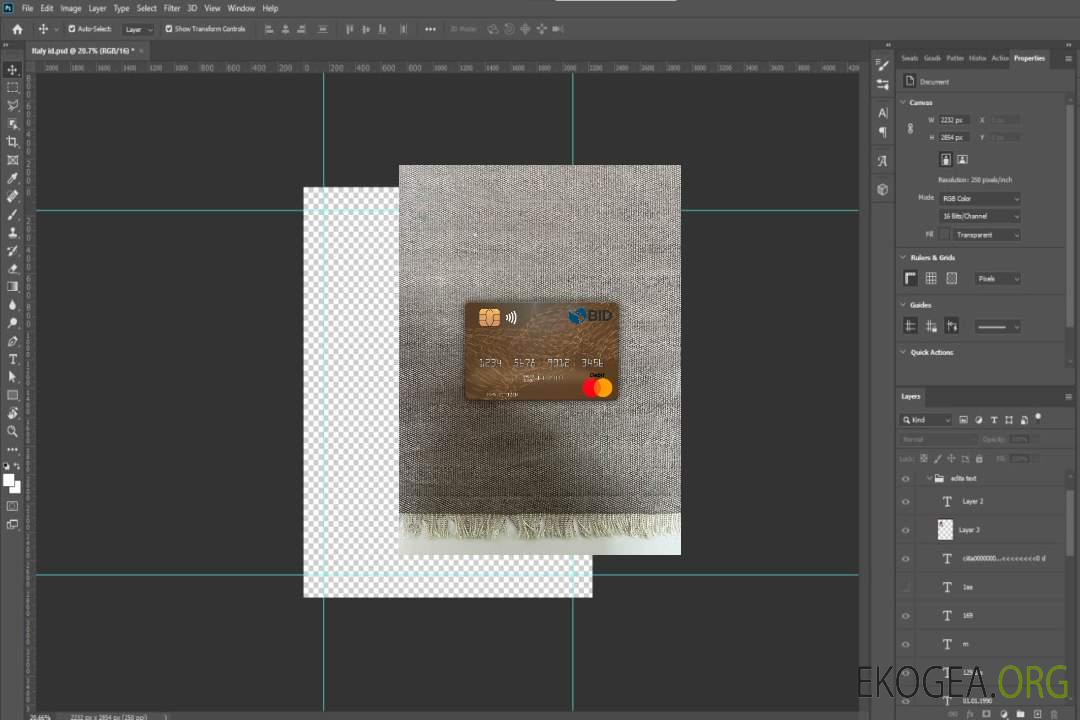Click the canvas width input field

click(x=954, y=120)
